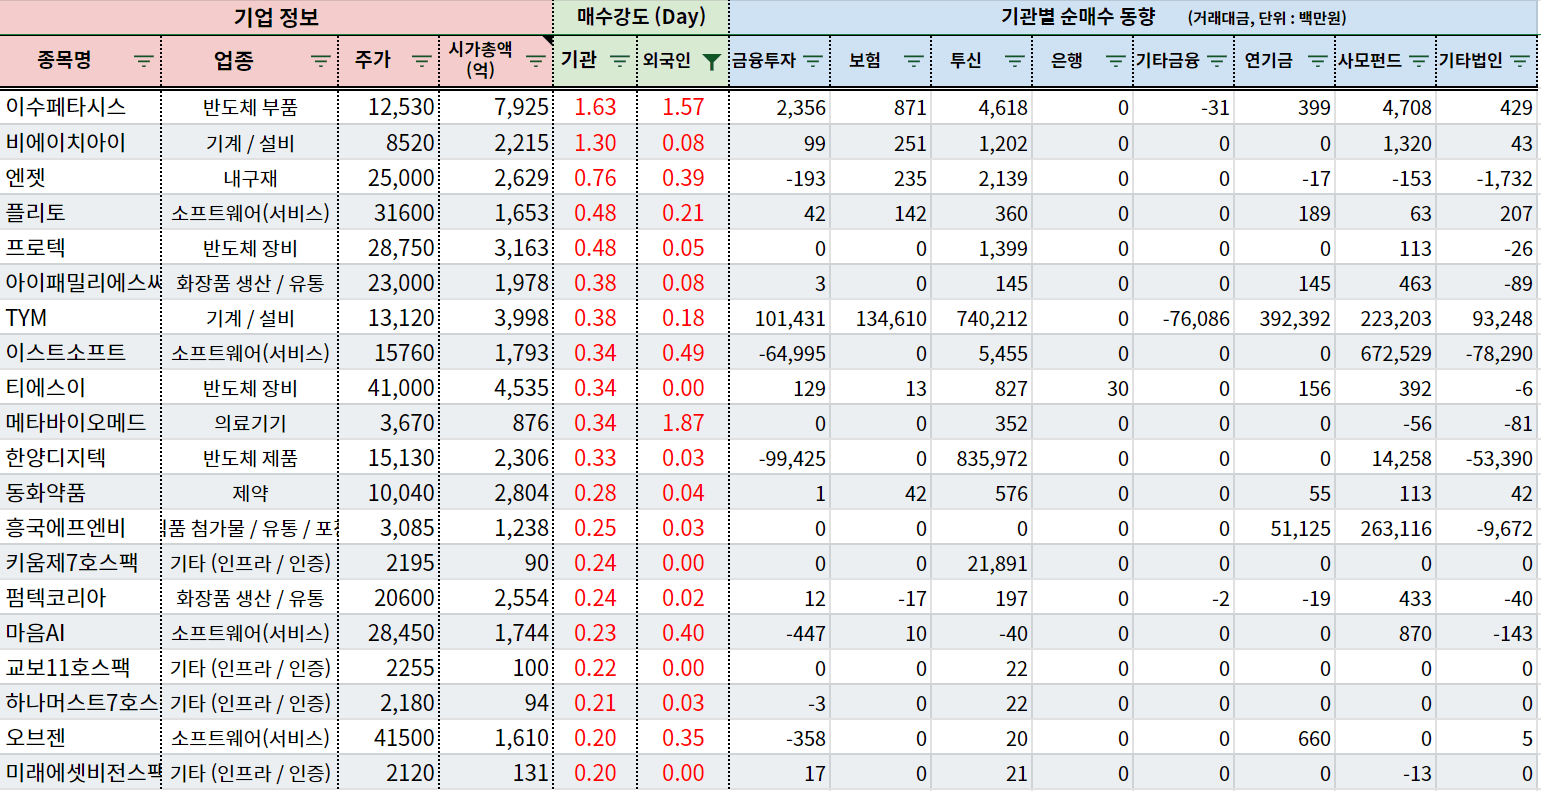Click the price cell 12,530
Viewport: 1541px width, 791px height.
[389, 107]
